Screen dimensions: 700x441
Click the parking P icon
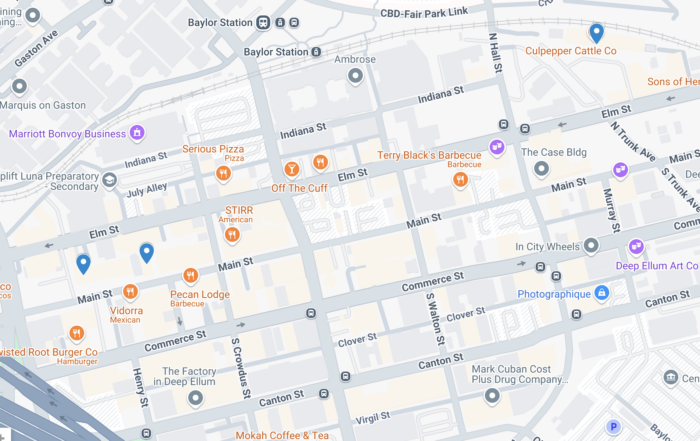tap(613, 427)
